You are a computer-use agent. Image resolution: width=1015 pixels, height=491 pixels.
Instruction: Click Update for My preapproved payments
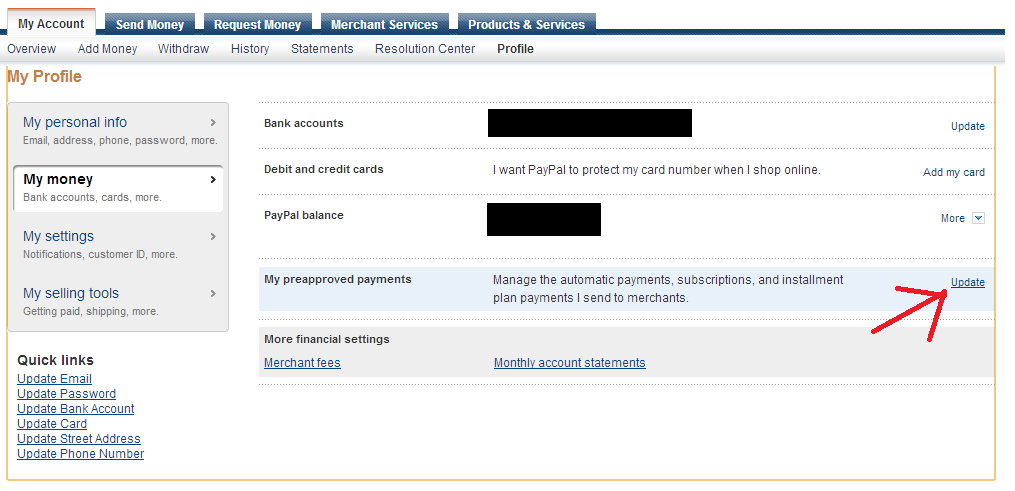(x=967, y=283)
